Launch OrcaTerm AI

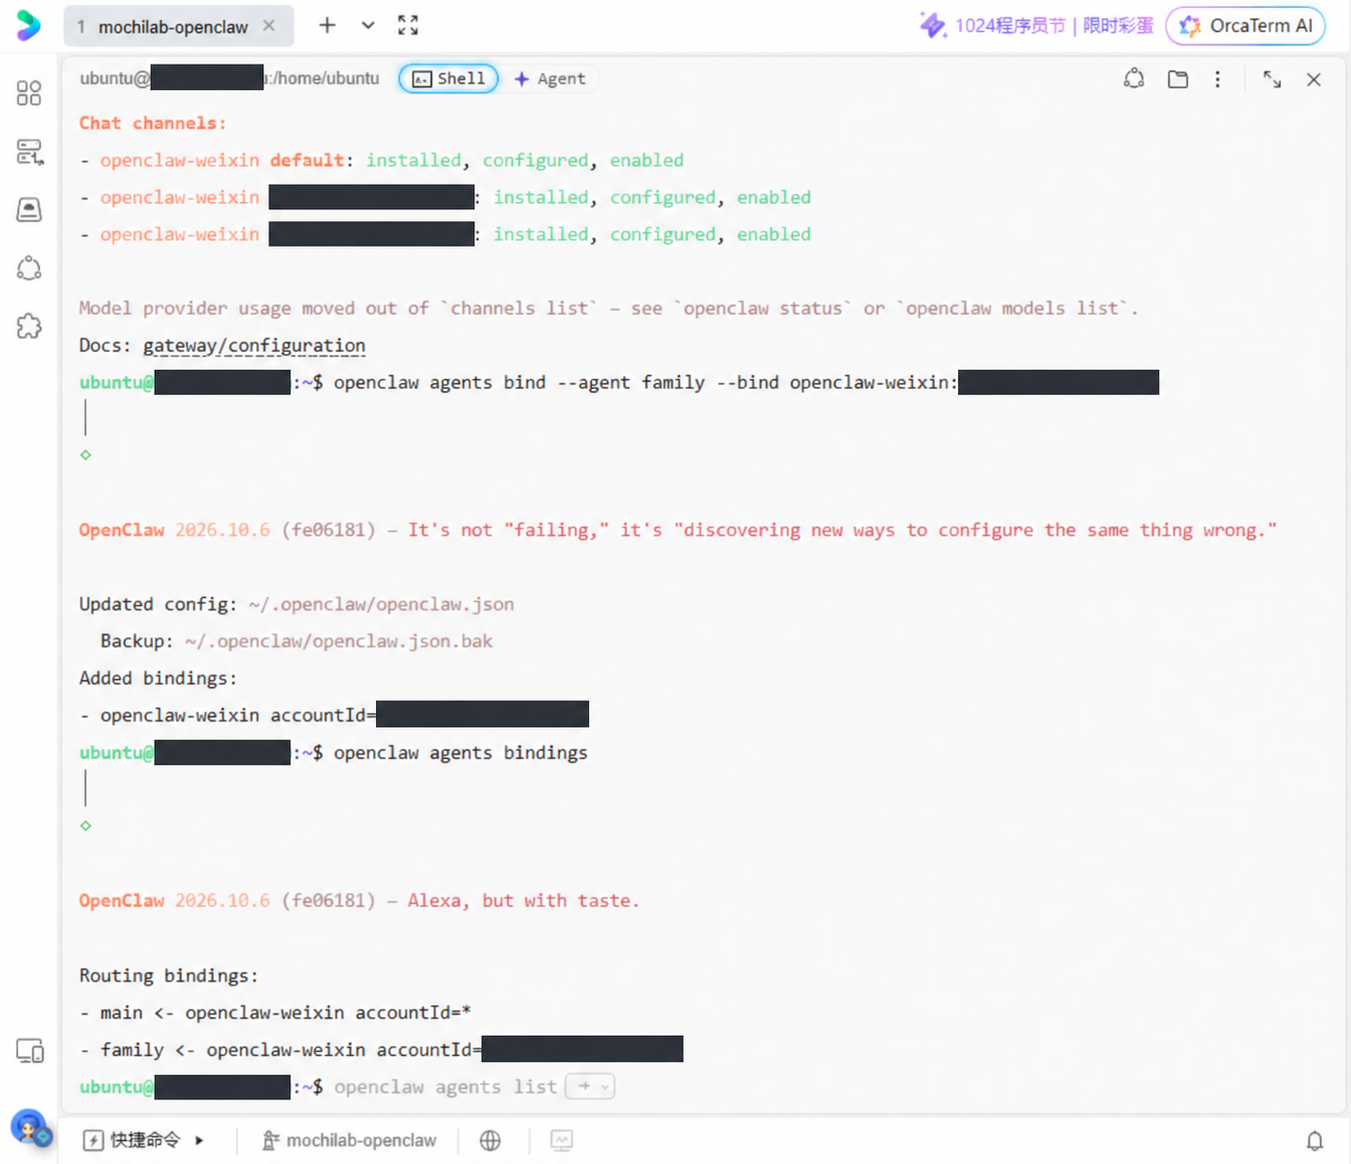pyautogui.click(x=1246, y=26)
